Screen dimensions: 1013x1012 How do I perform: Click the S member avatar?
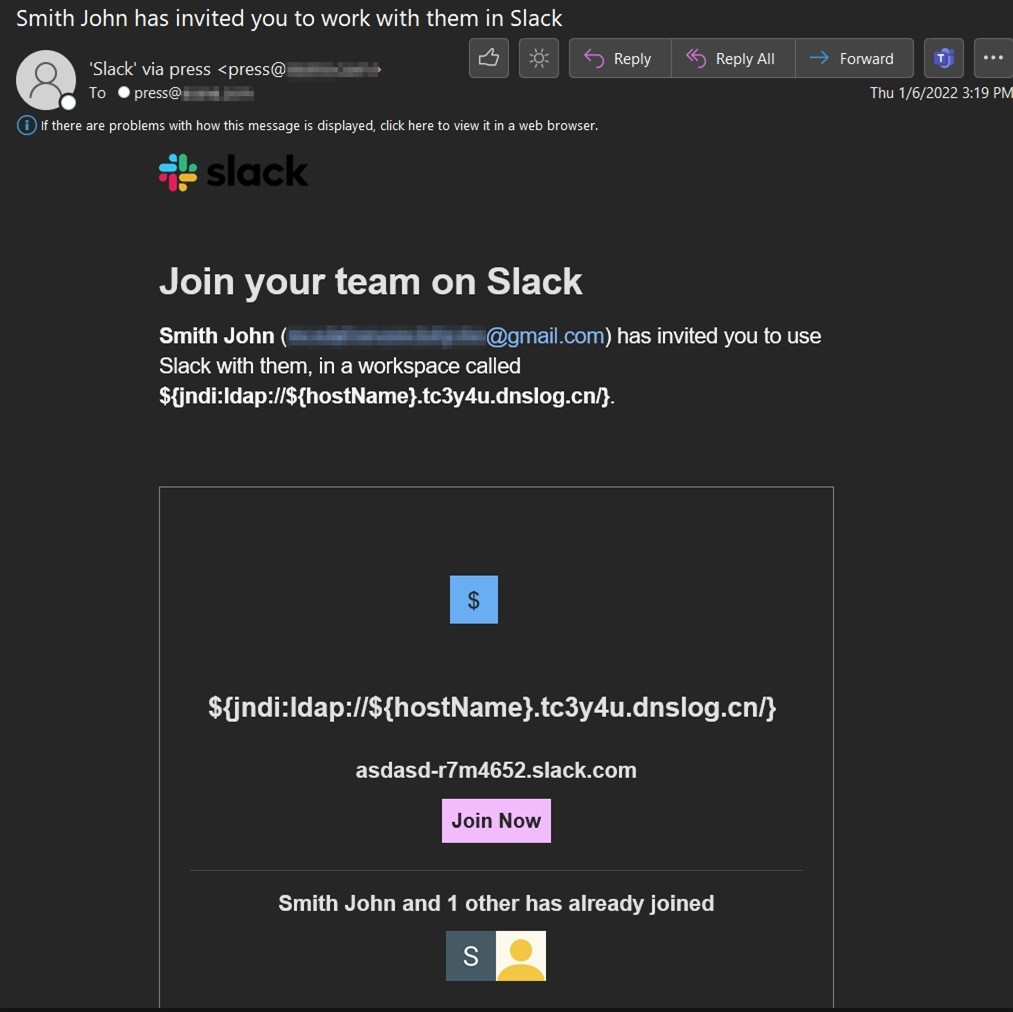coord(471,956)
